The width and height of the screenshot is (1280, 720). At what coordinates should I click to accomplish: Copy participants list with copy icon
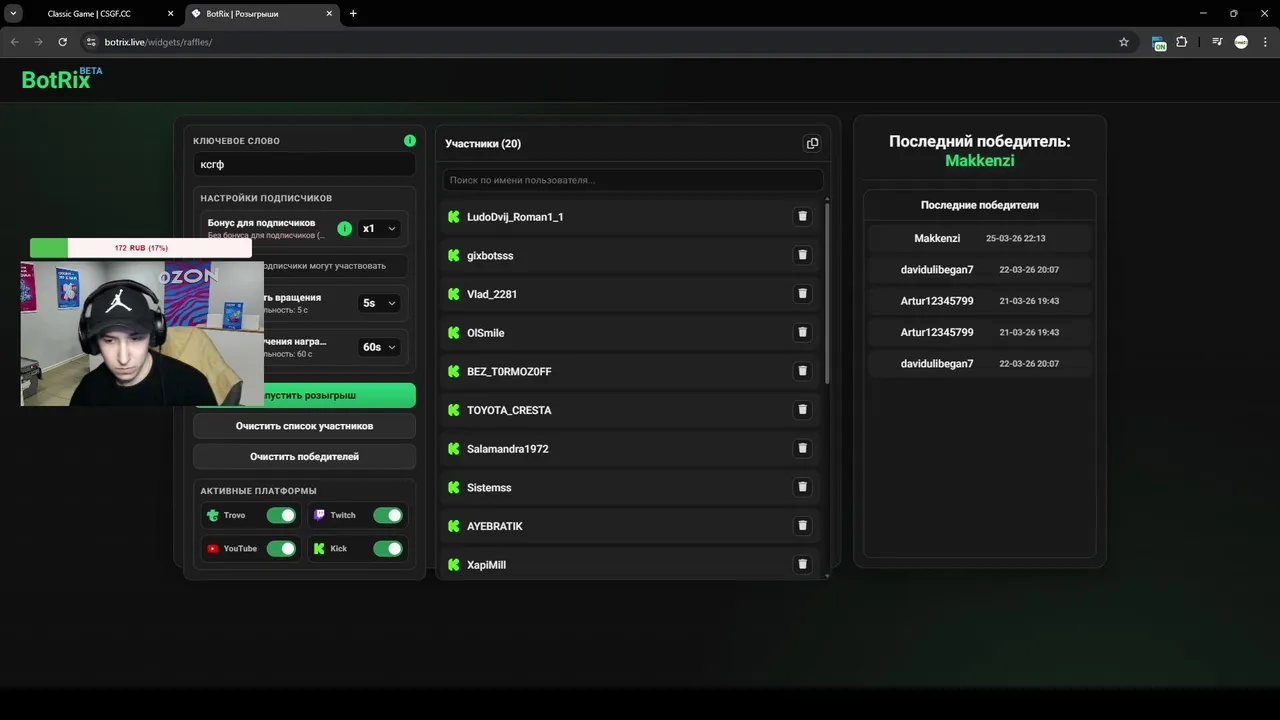[812, 143]
